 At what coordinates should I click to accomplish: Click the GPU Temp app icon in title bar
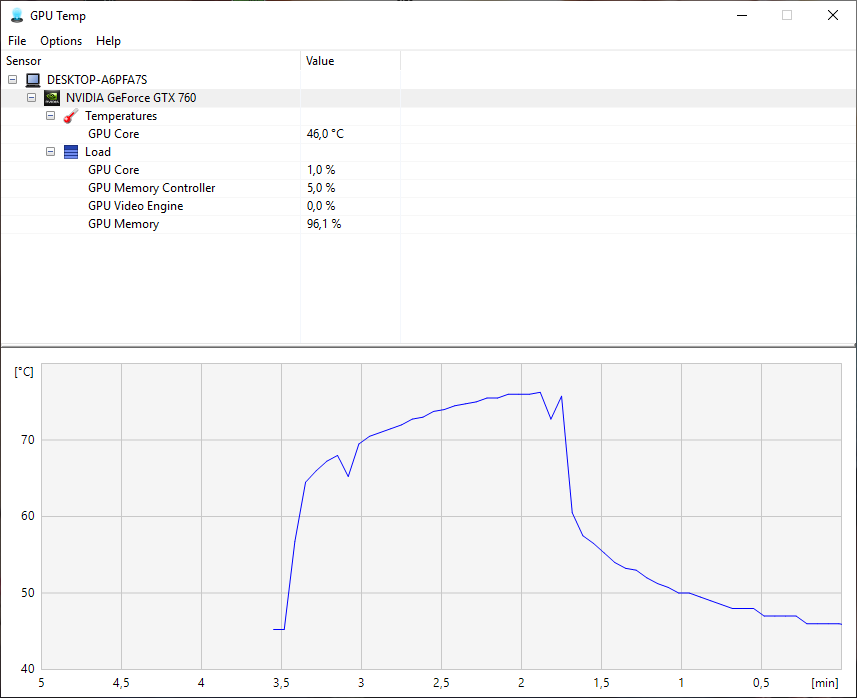click(16, 15)
